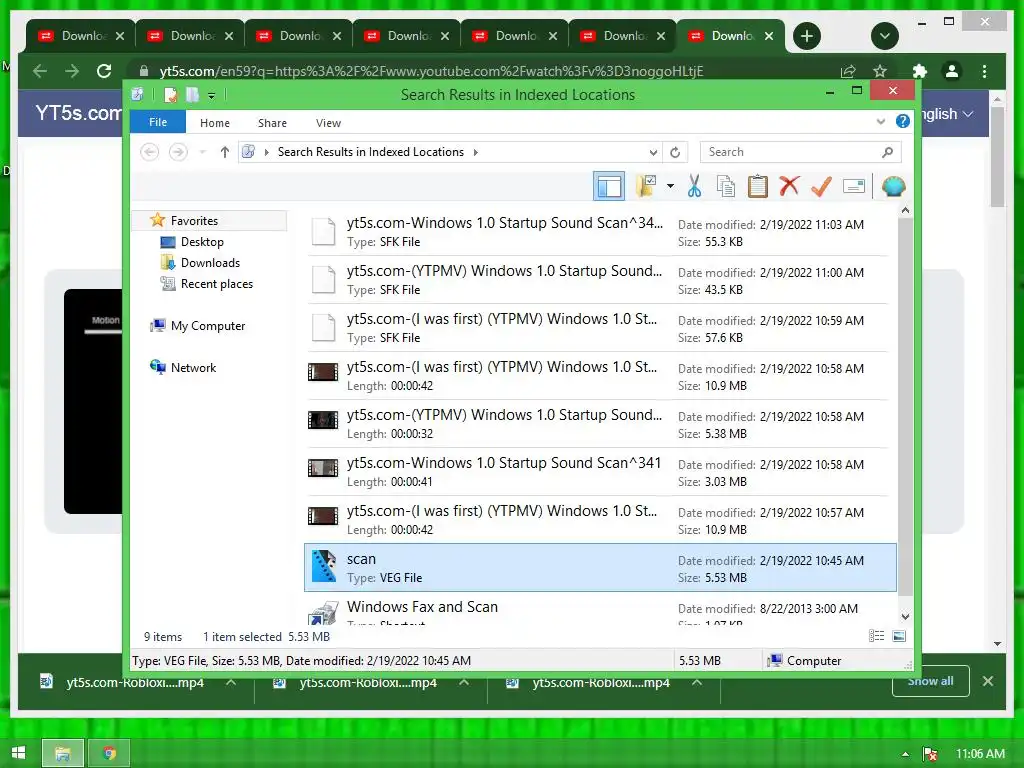The image size is (1024, 768).
Task: Open the Chrome tab search dropdown
Action: pyautogui.click(x=885, y=36)
